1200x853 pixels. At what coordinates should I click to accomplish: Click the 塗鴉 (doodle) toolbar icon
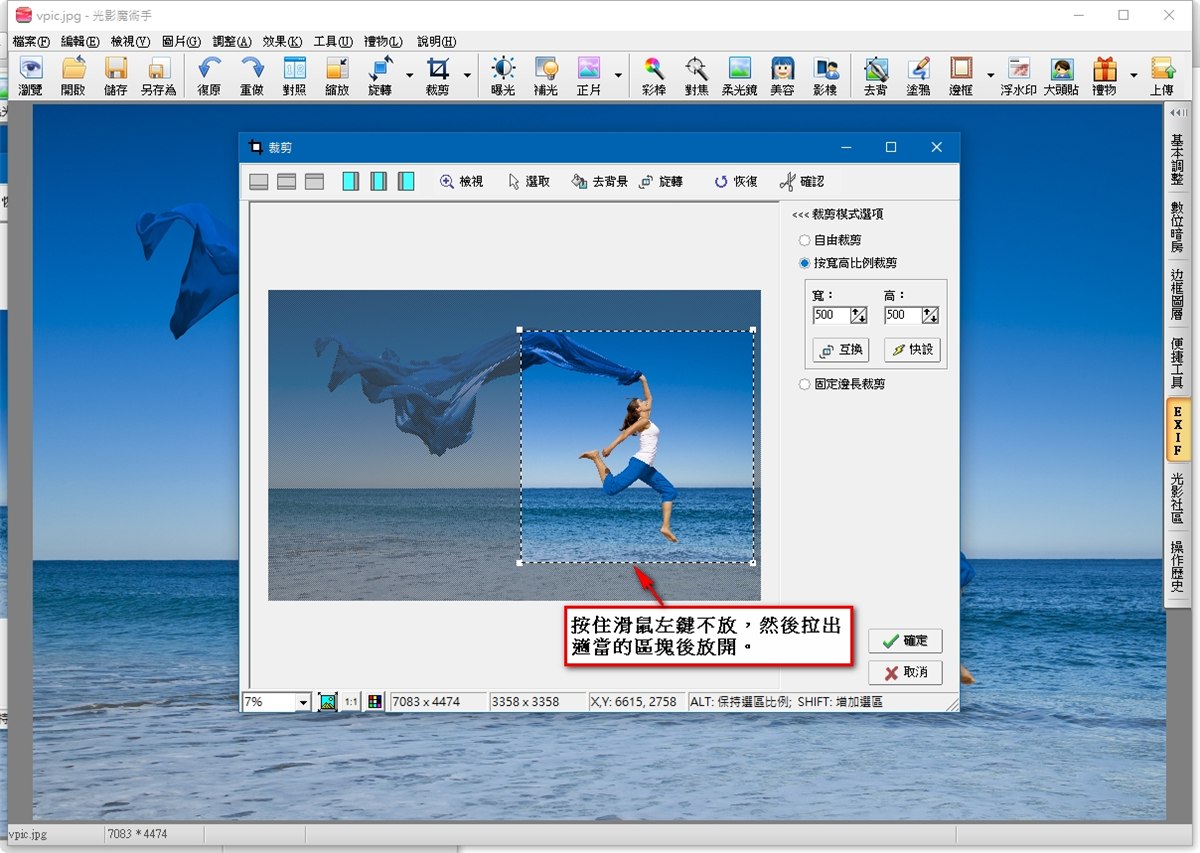tap(918, 75)
